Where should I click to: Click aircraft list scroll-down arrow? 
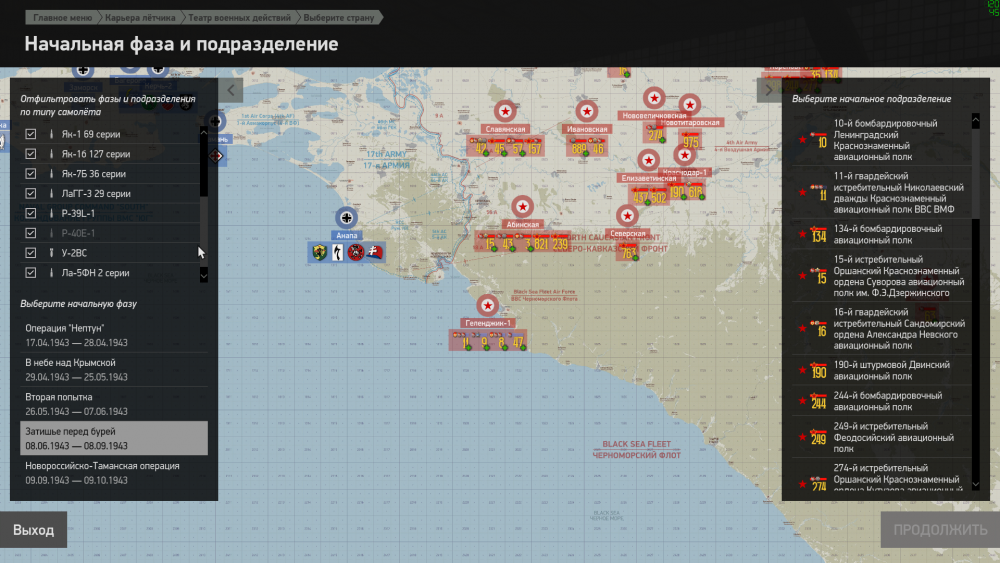[x=203, y=275]
